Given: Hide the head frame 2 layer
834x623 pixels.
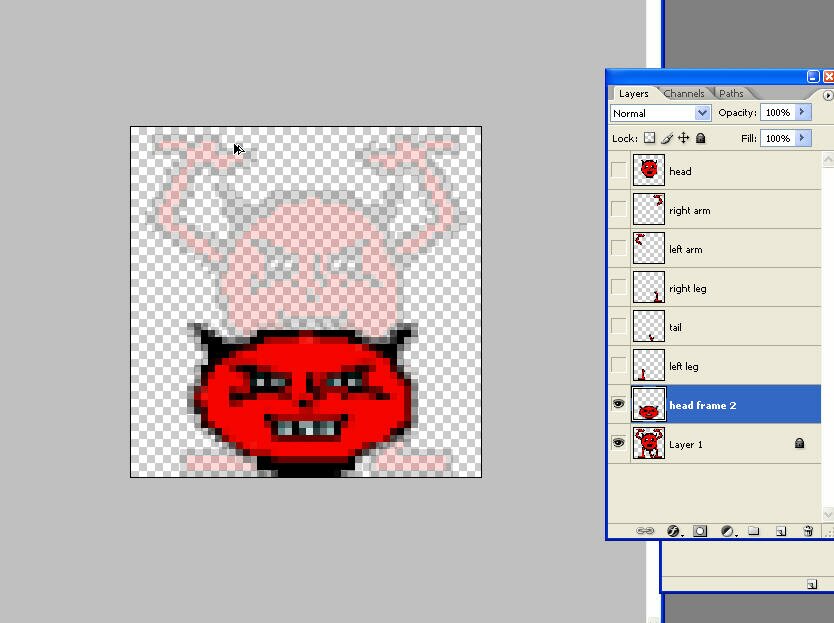Looking at the screenshot, I should click(x=619, y=404).
